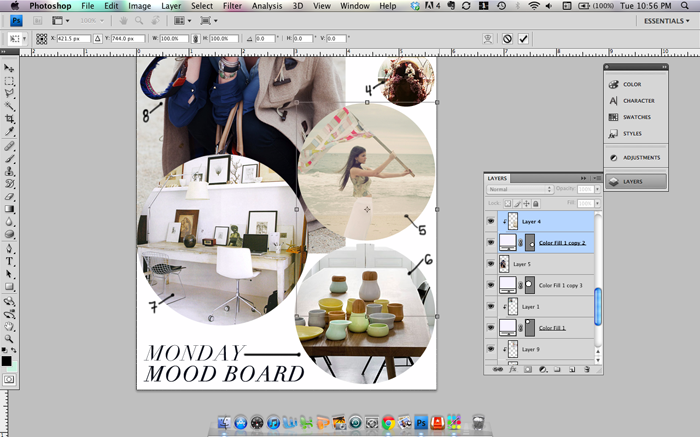The image size is (700, 437).
Task: Select the Type tool
Action: 10,261
